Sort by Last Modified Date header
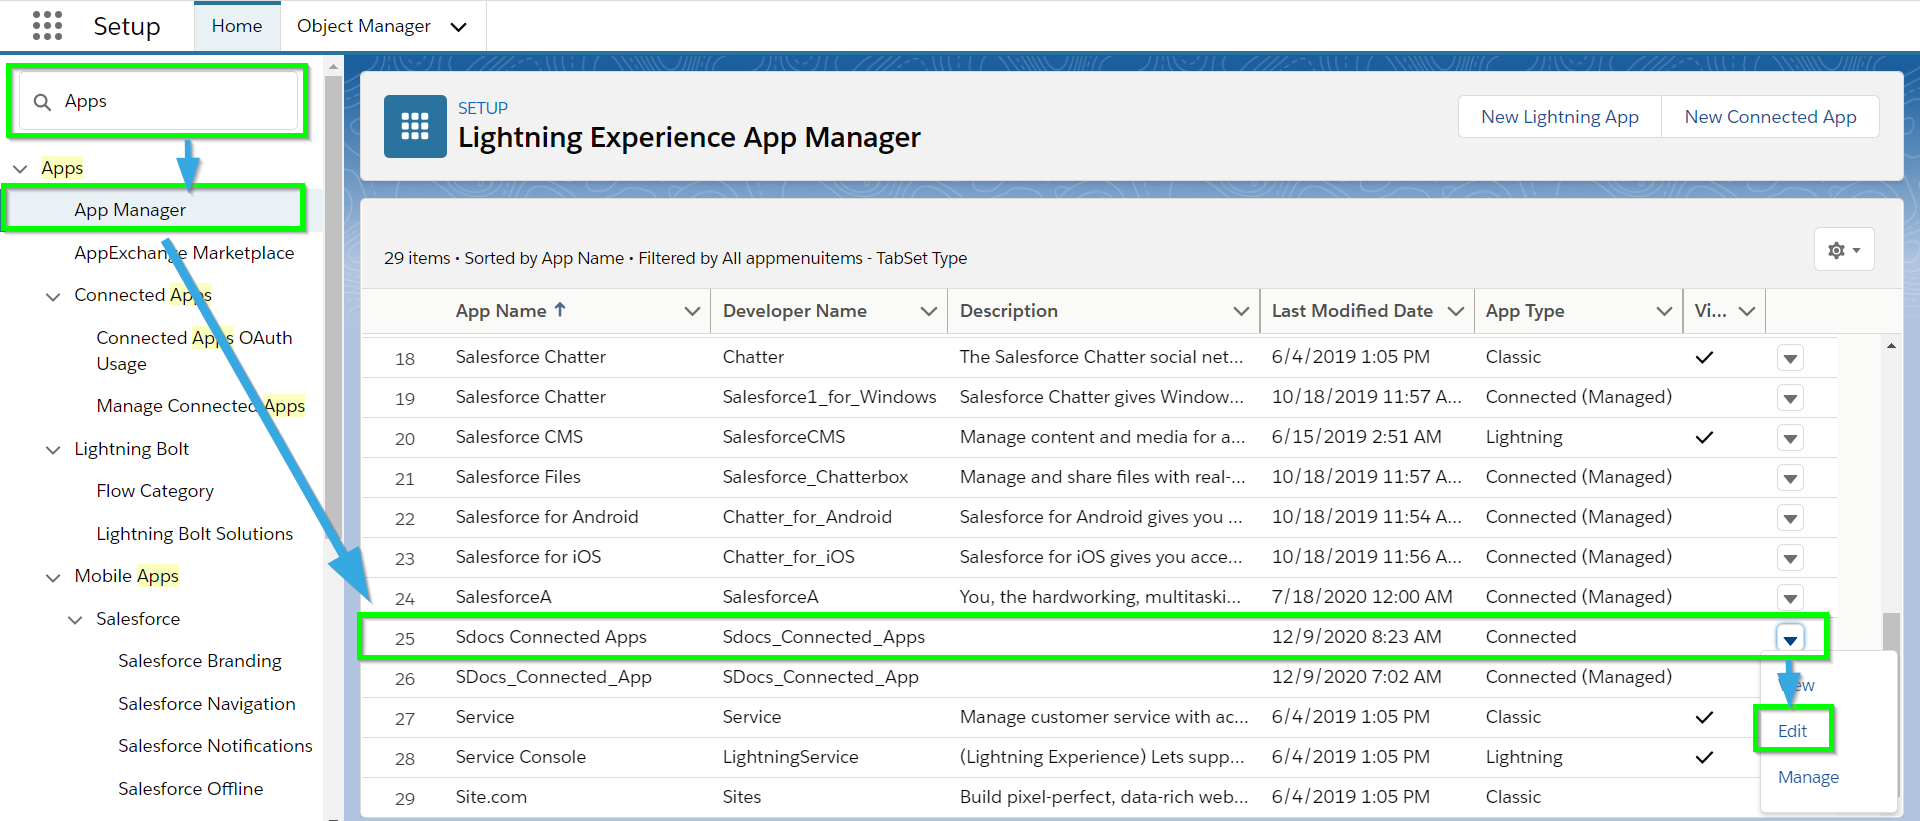The width and height of the screenshot is (1920, 821). [x=1352, y=311]
